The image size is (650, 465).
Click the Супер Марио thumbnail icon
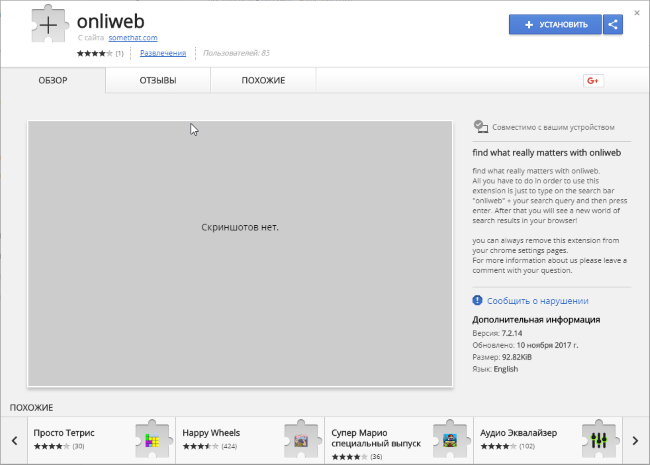[x=448, y=439]
